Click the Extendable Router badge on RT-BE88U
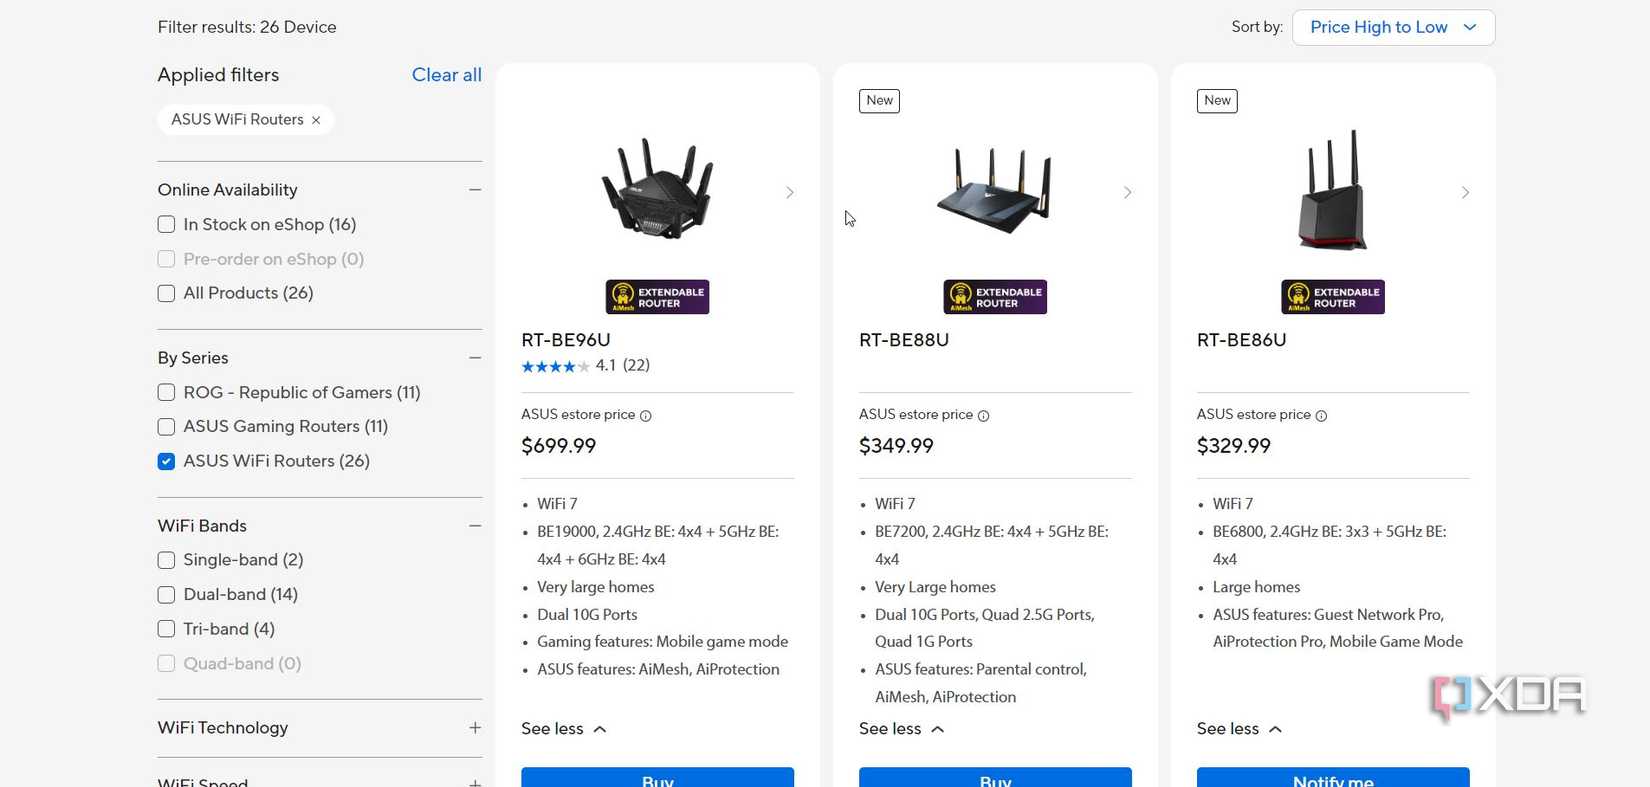The image size is (1650, 787). [x=994, y=296]
